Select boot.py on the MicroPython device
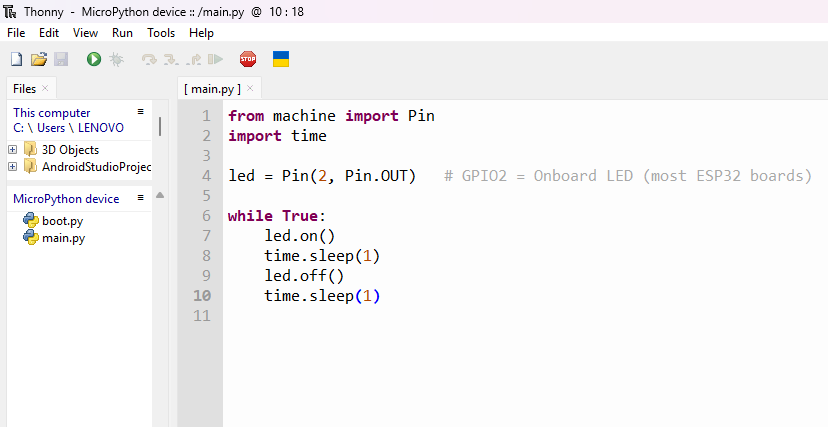The width and height of the screenshot is (828, 427). 62,221
